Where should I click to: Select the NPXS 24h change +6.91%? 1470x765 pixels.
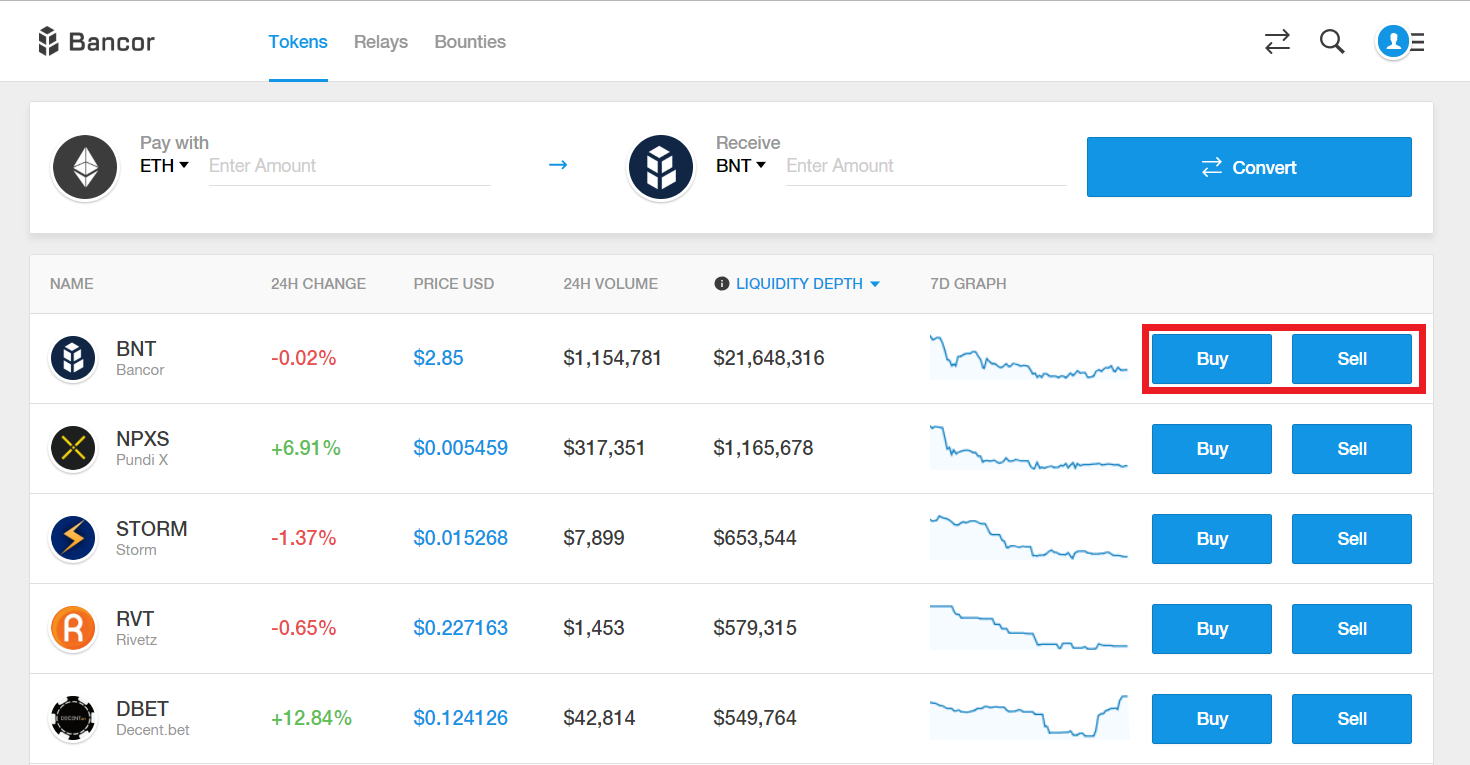pos(306,448)
